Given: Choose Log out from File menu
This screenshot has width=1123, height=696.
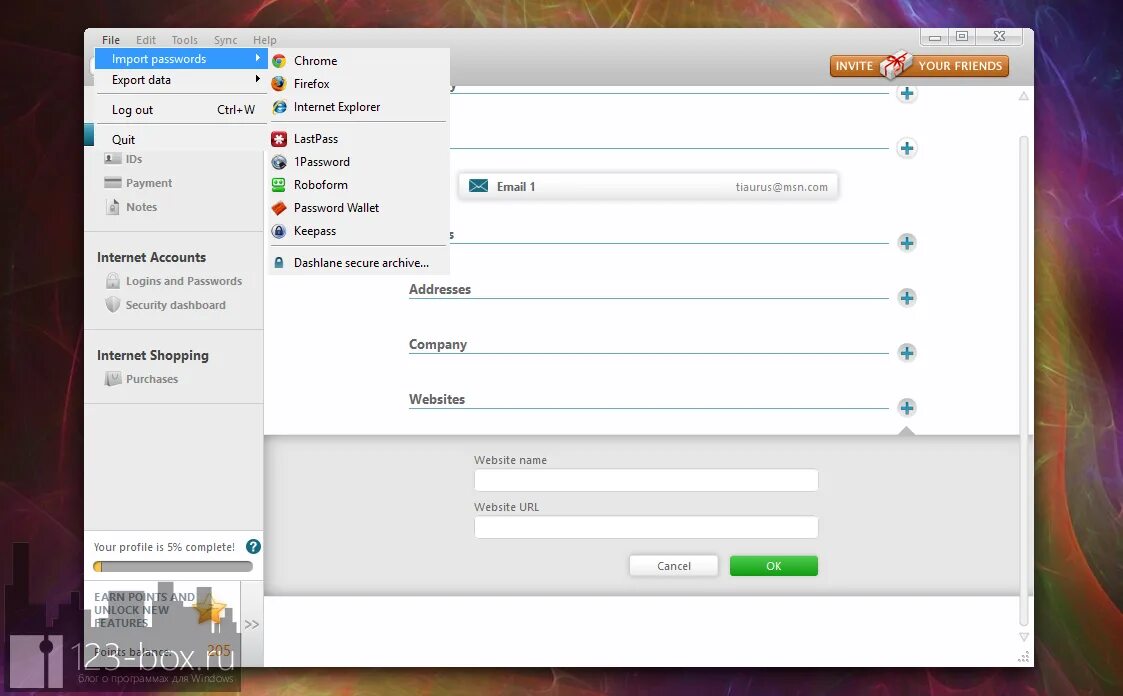Looking at the screenshot, I should point(181,110).
